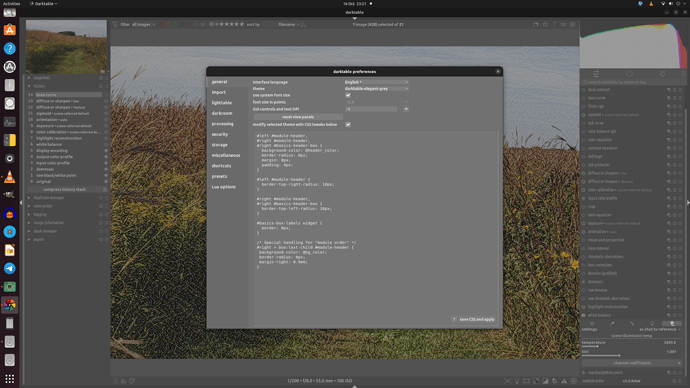The height and width of the screenshot is (388, 690).
Task: Click the fifth star rating filter
Action: 242,24
